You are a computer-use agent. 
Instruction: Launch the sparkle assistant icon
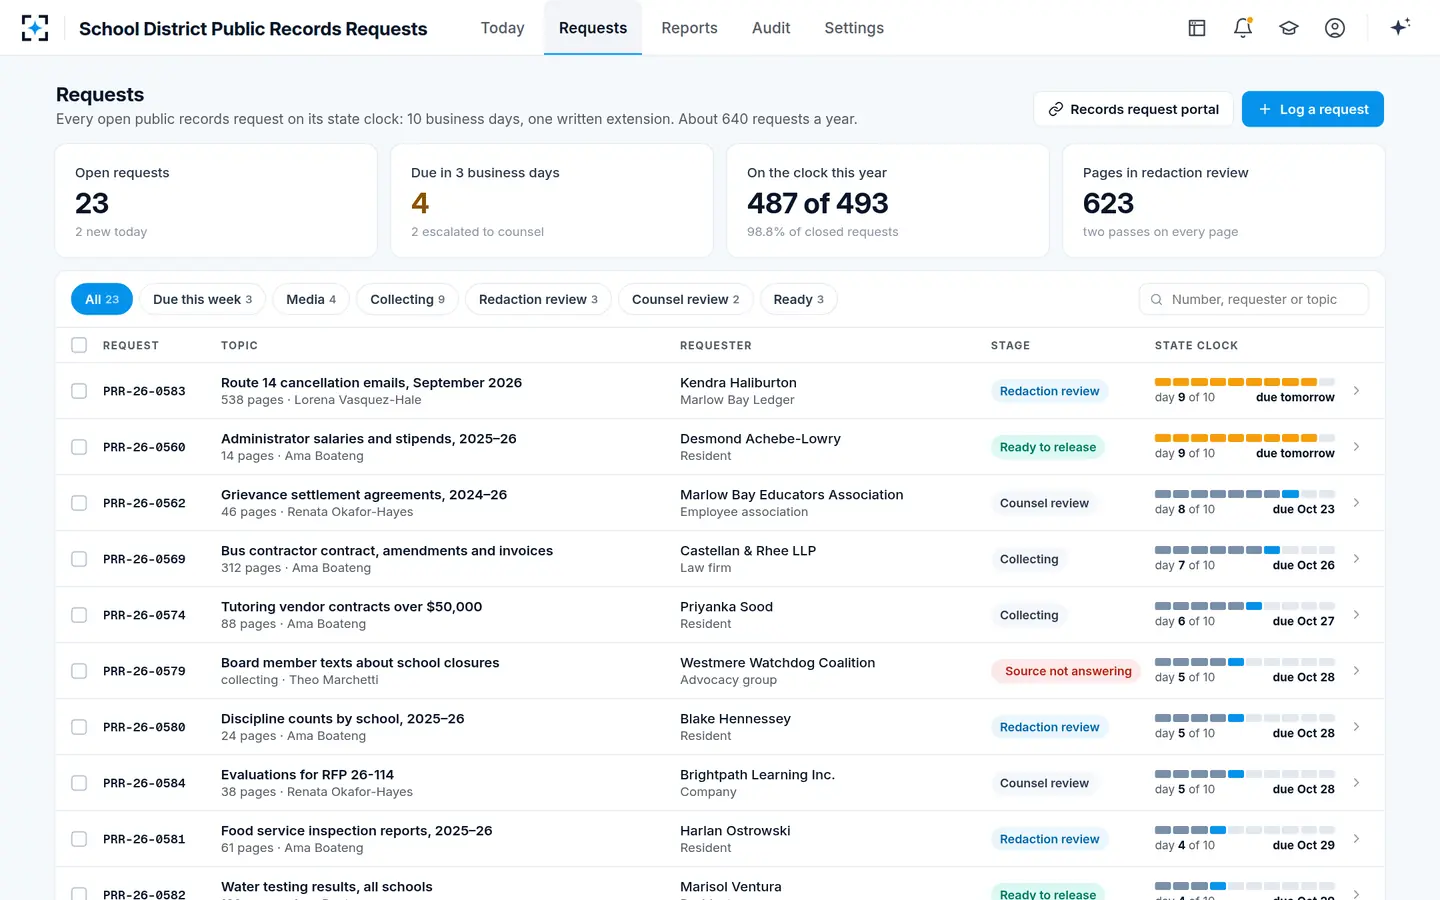[x=1400, y=27]
